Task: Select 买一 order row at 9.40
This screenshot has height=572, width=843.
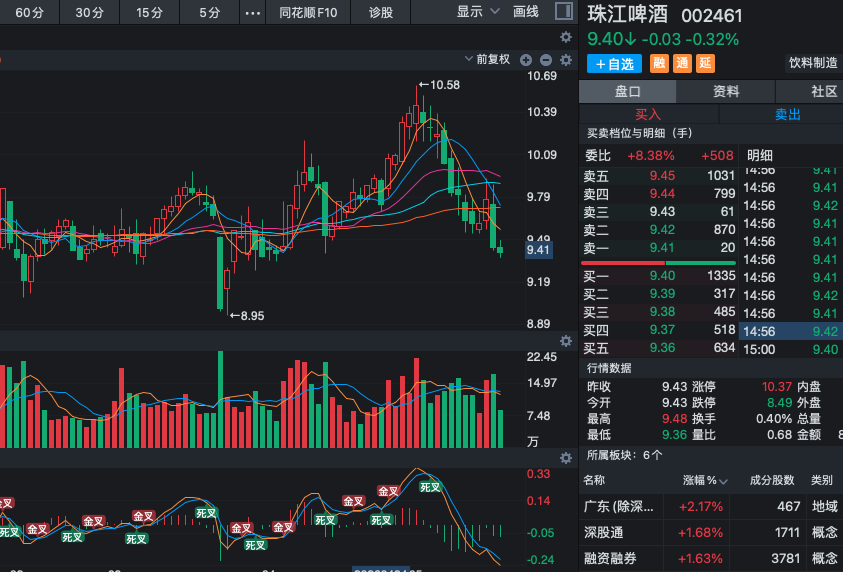Action: pyautogui.click(x=659, y=276)
